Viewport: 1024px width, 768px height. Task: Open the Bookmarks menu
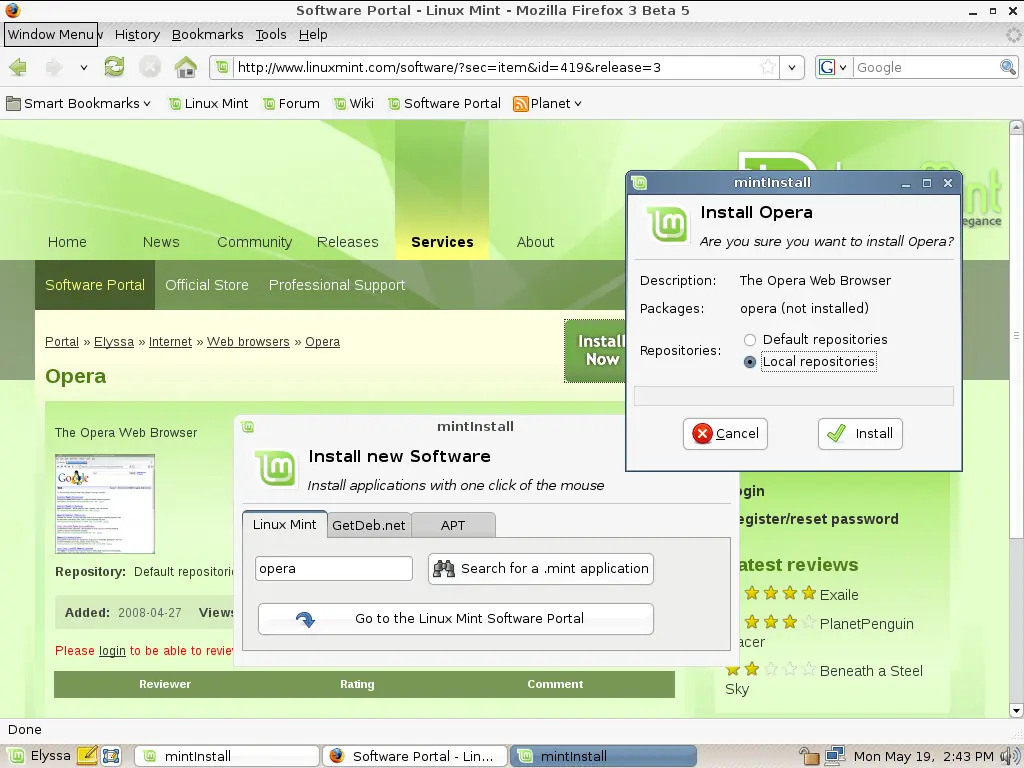click(x=208, y=35)
